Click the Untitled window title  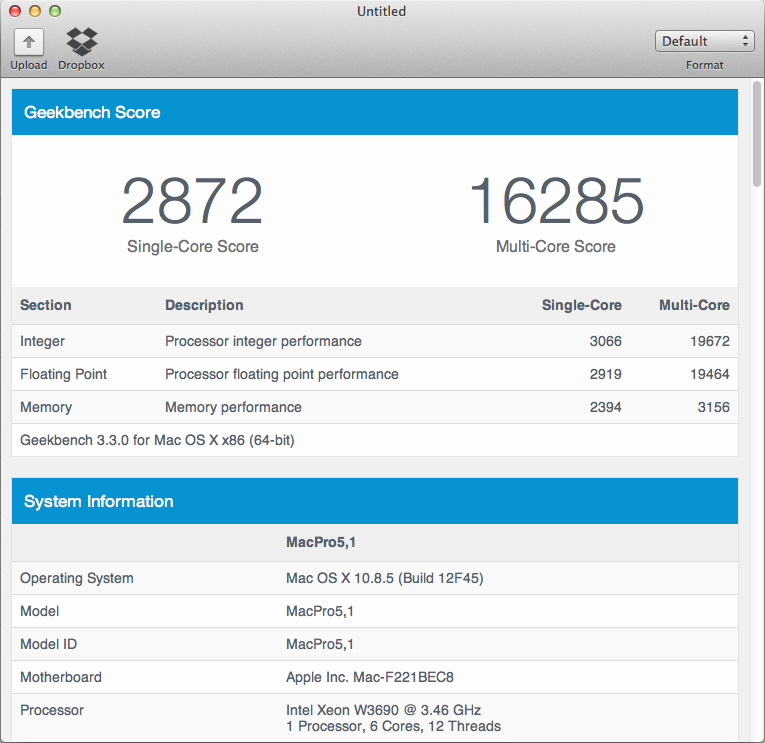click(382, 11)
